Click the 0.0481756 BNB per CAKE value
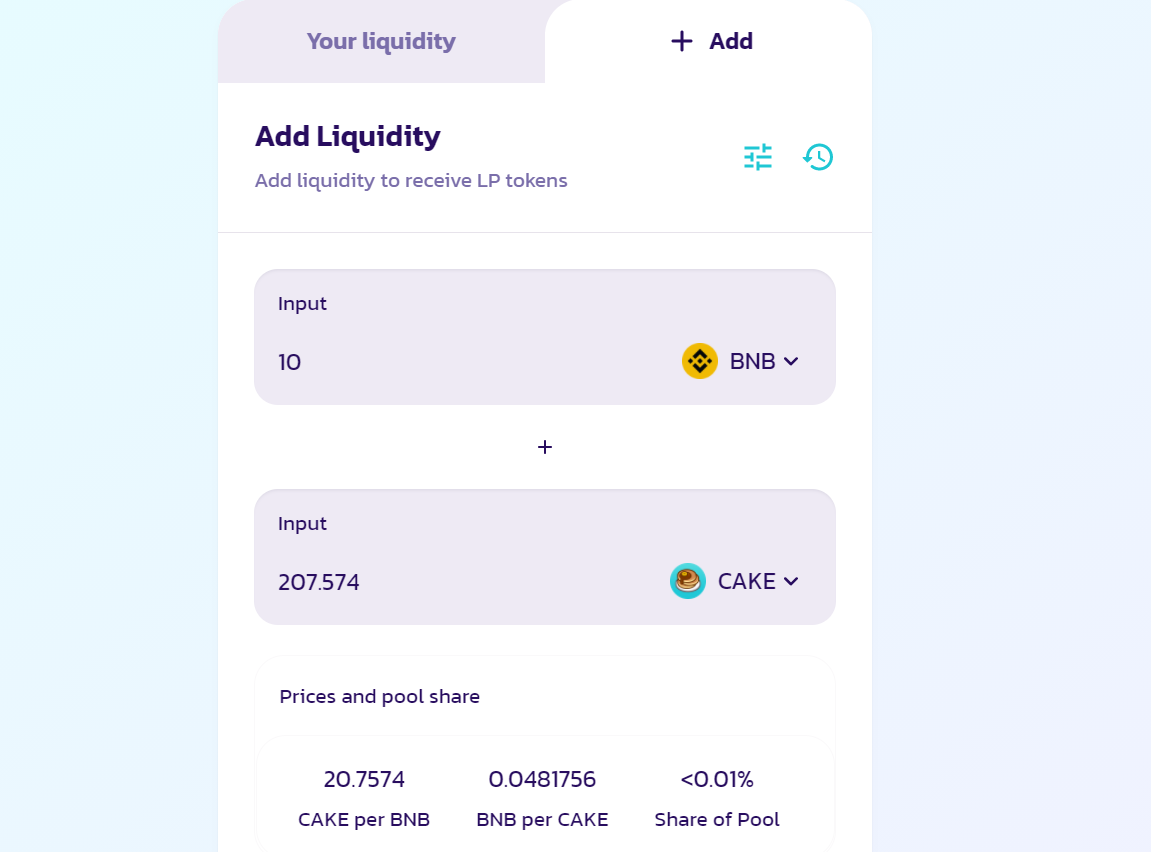Viewport: 1151px width, 852px height. tap(542, 779)
